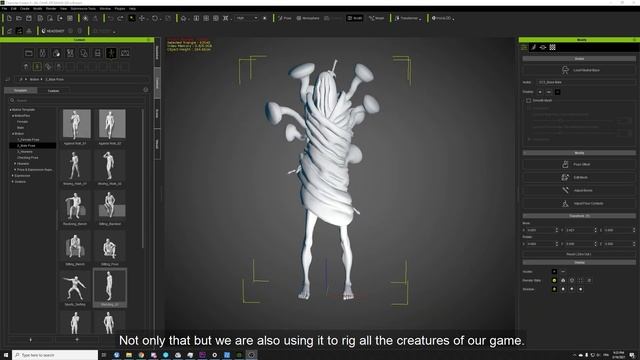Screen dimensions: 640x360
Task: Click the Pose toolbar button
Action: 284,18
